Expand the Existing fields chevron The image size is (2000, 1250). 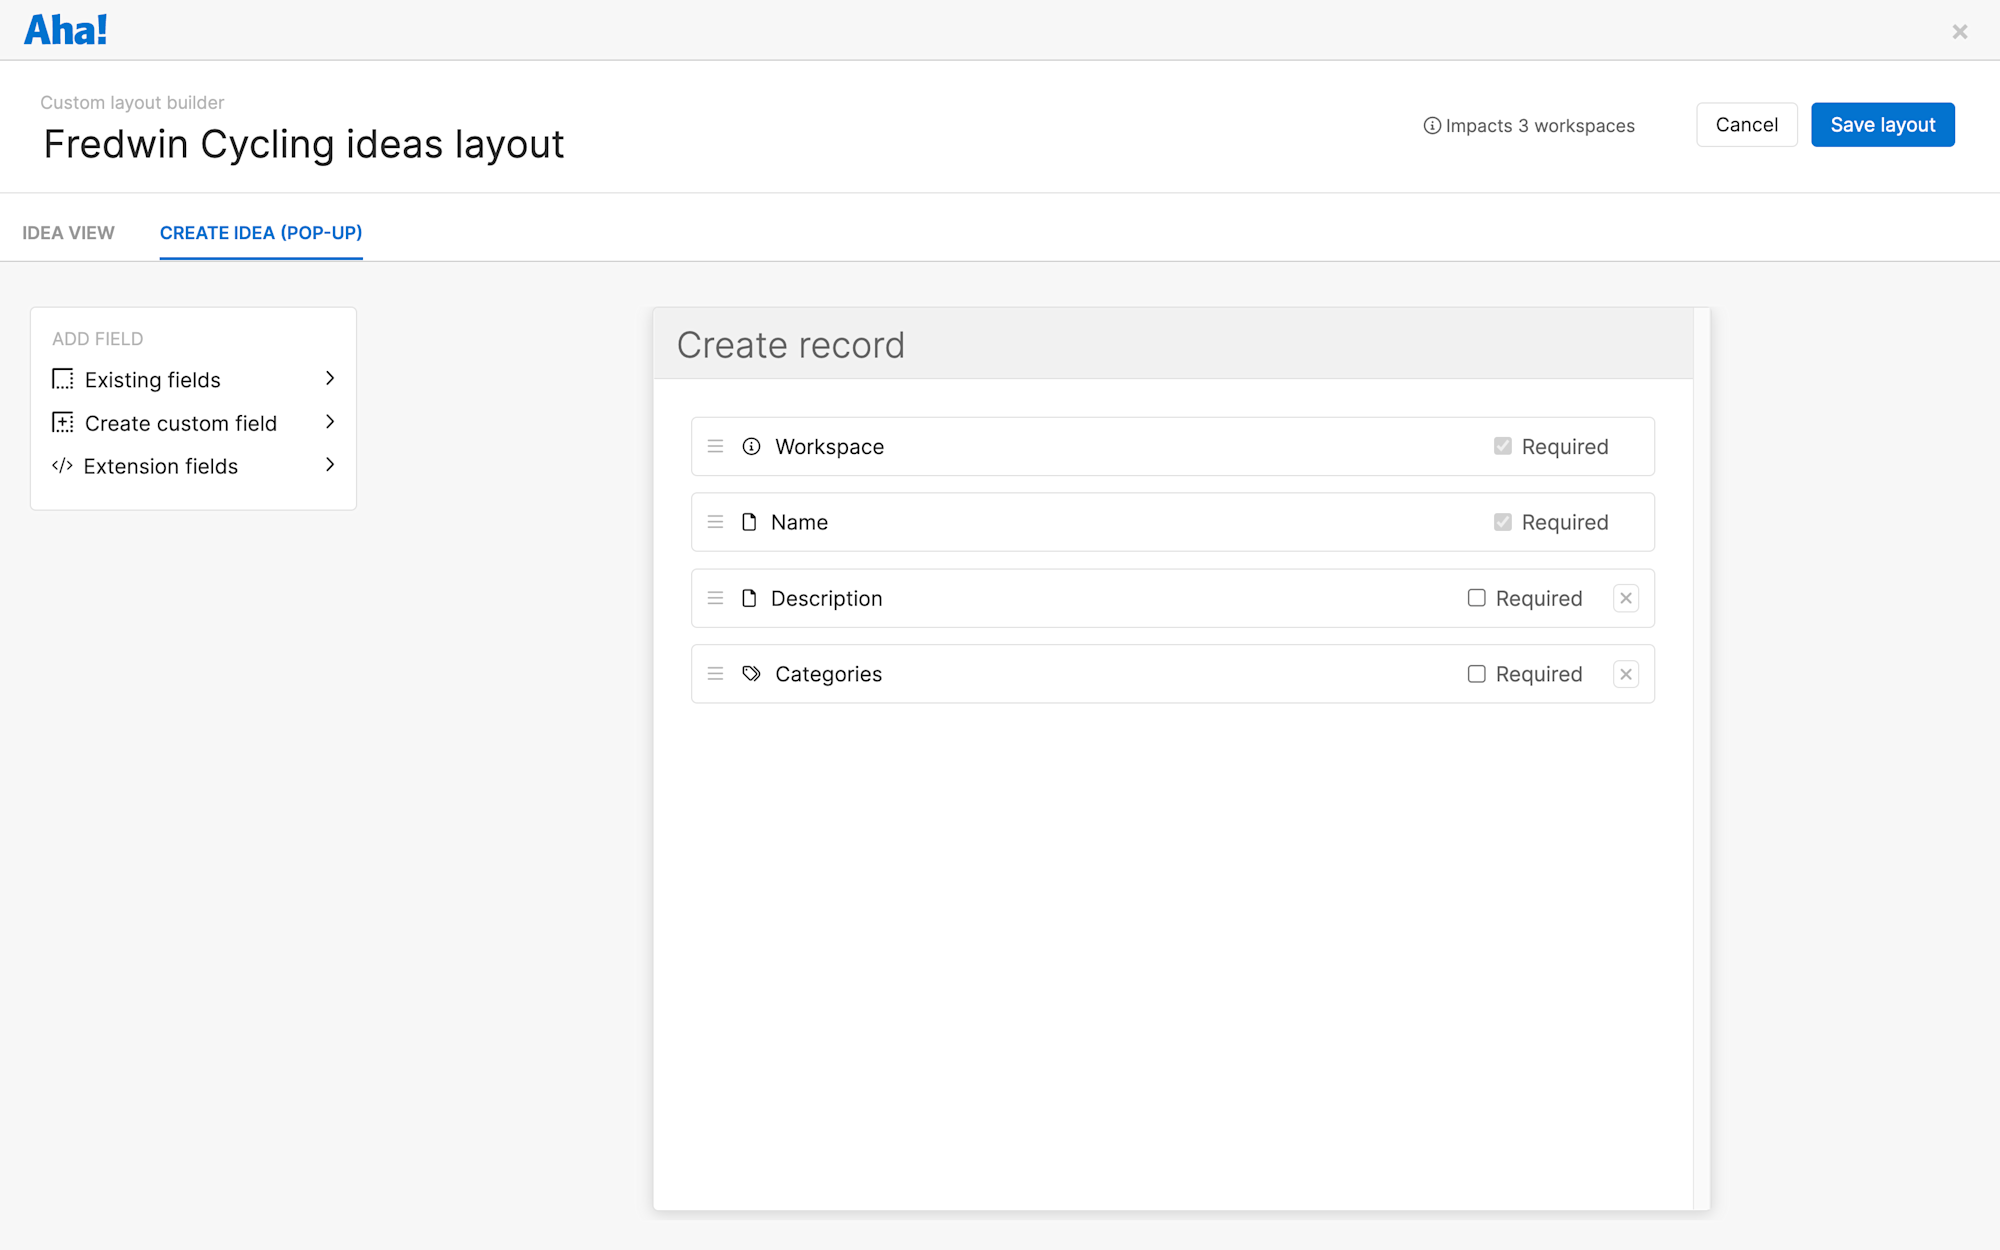point(330,378)
